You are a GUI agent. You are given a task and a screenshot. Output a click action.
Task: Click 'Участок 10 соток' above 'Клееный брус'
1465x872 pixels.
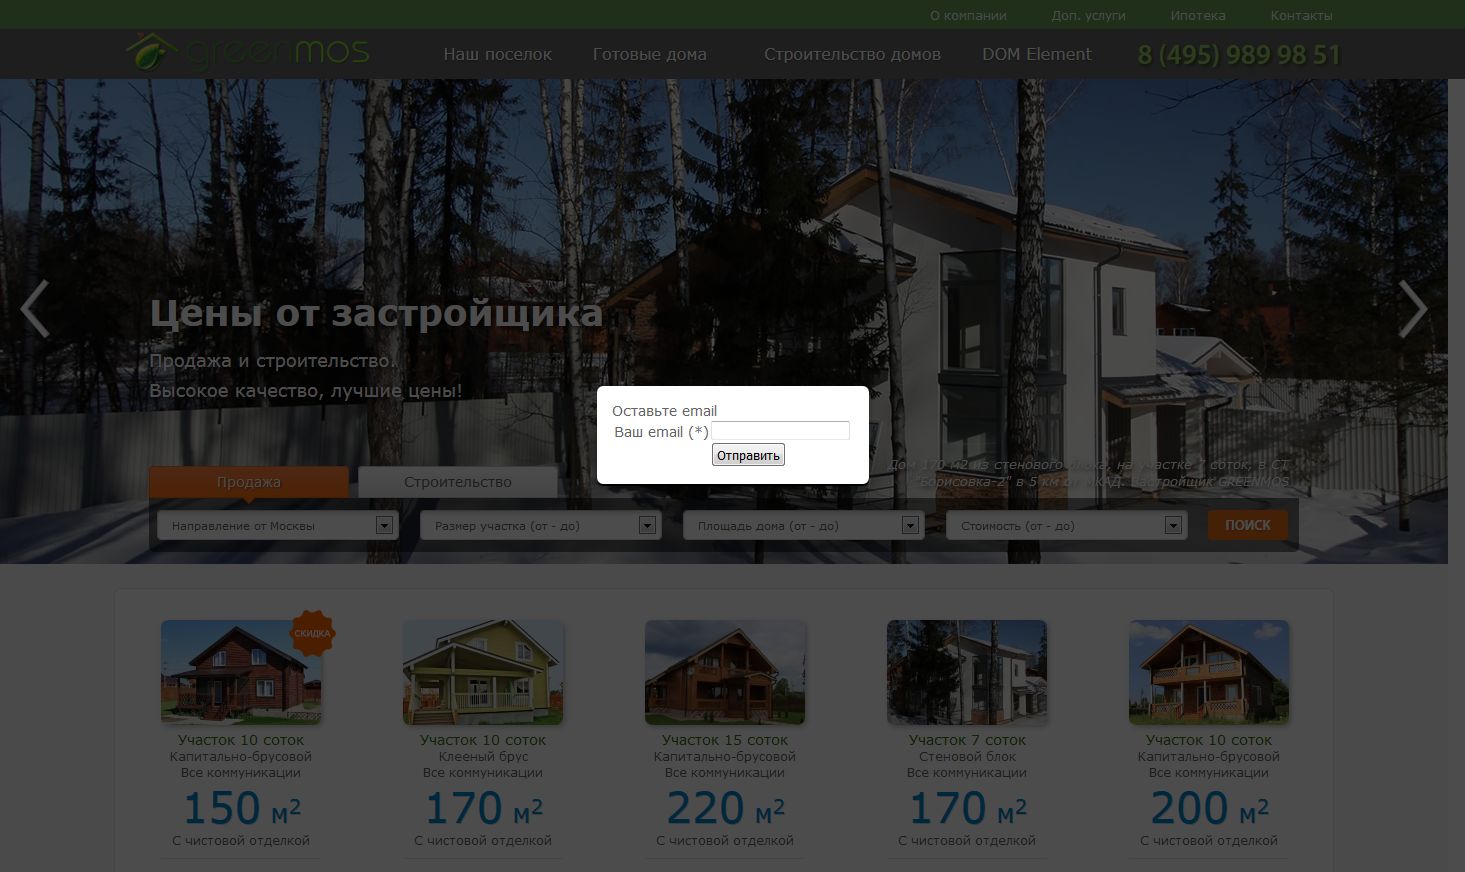tap(483, 740)
